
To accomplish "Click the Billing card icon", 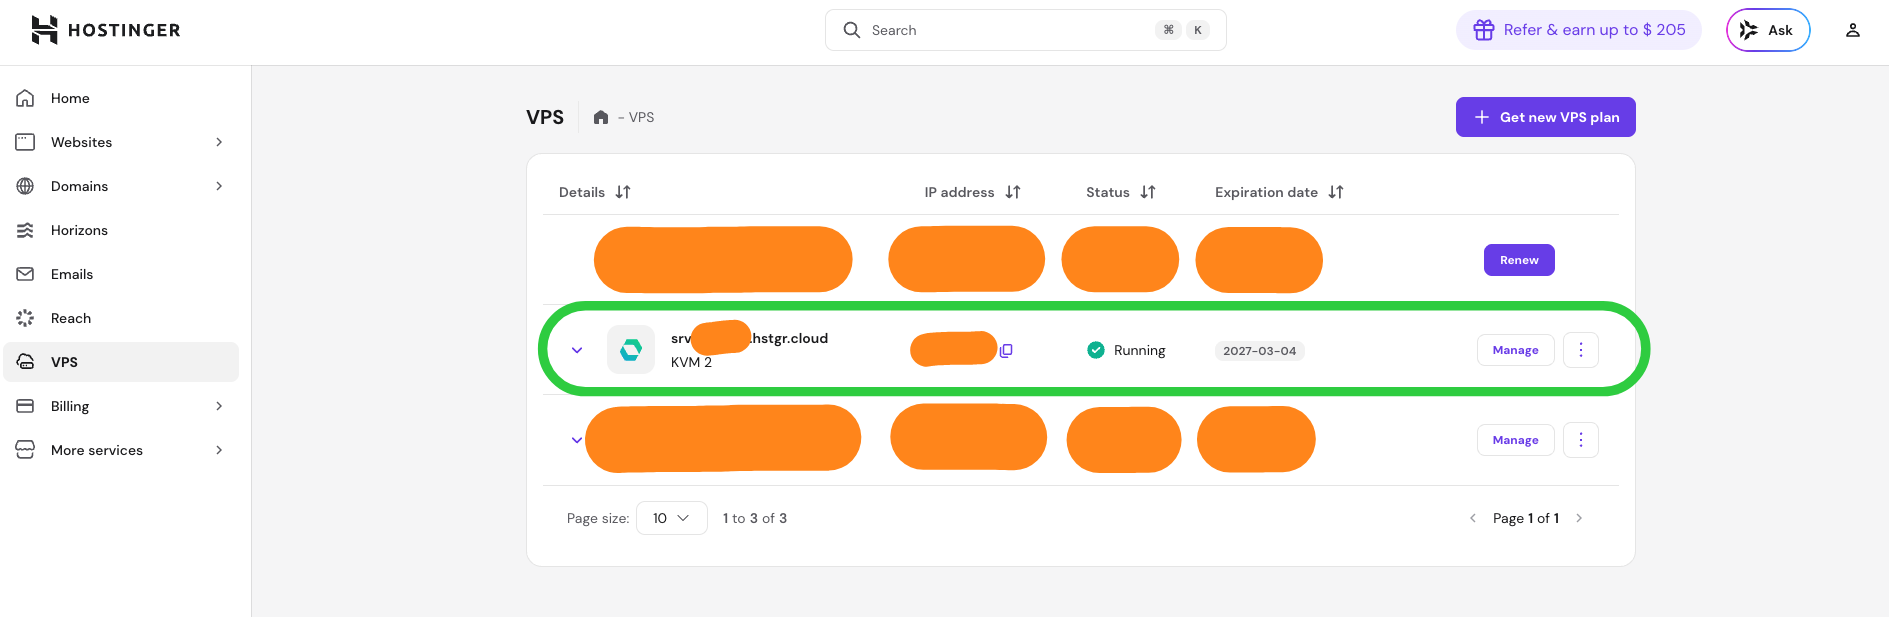I will (x=26, y=406).
